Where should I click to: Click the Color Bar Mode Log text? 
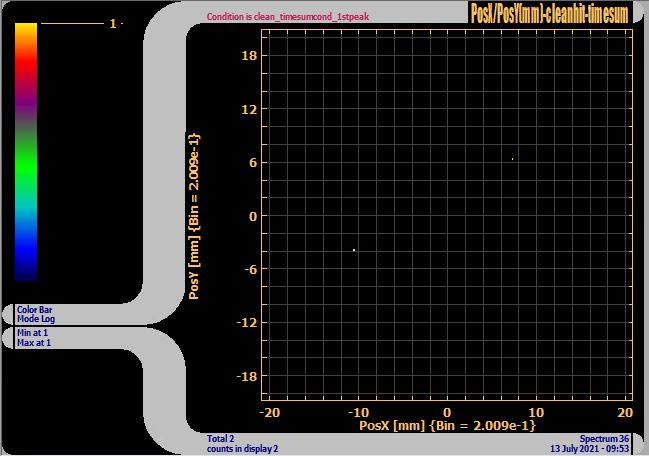[34, 314]
